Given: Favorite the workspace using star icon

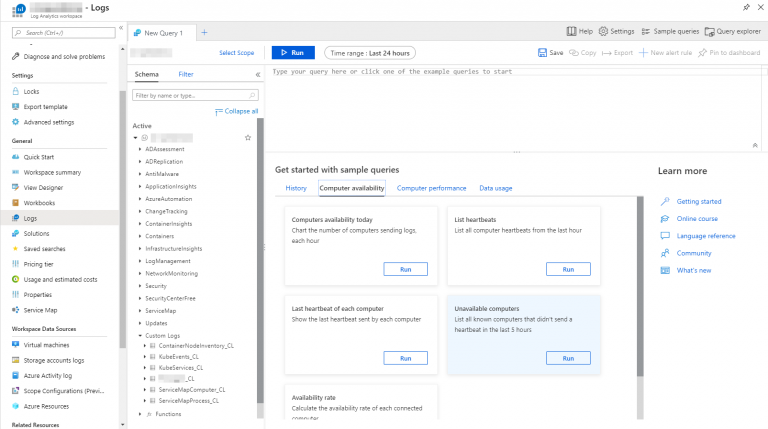Looking at the screenshot, I should coord(248,137).
